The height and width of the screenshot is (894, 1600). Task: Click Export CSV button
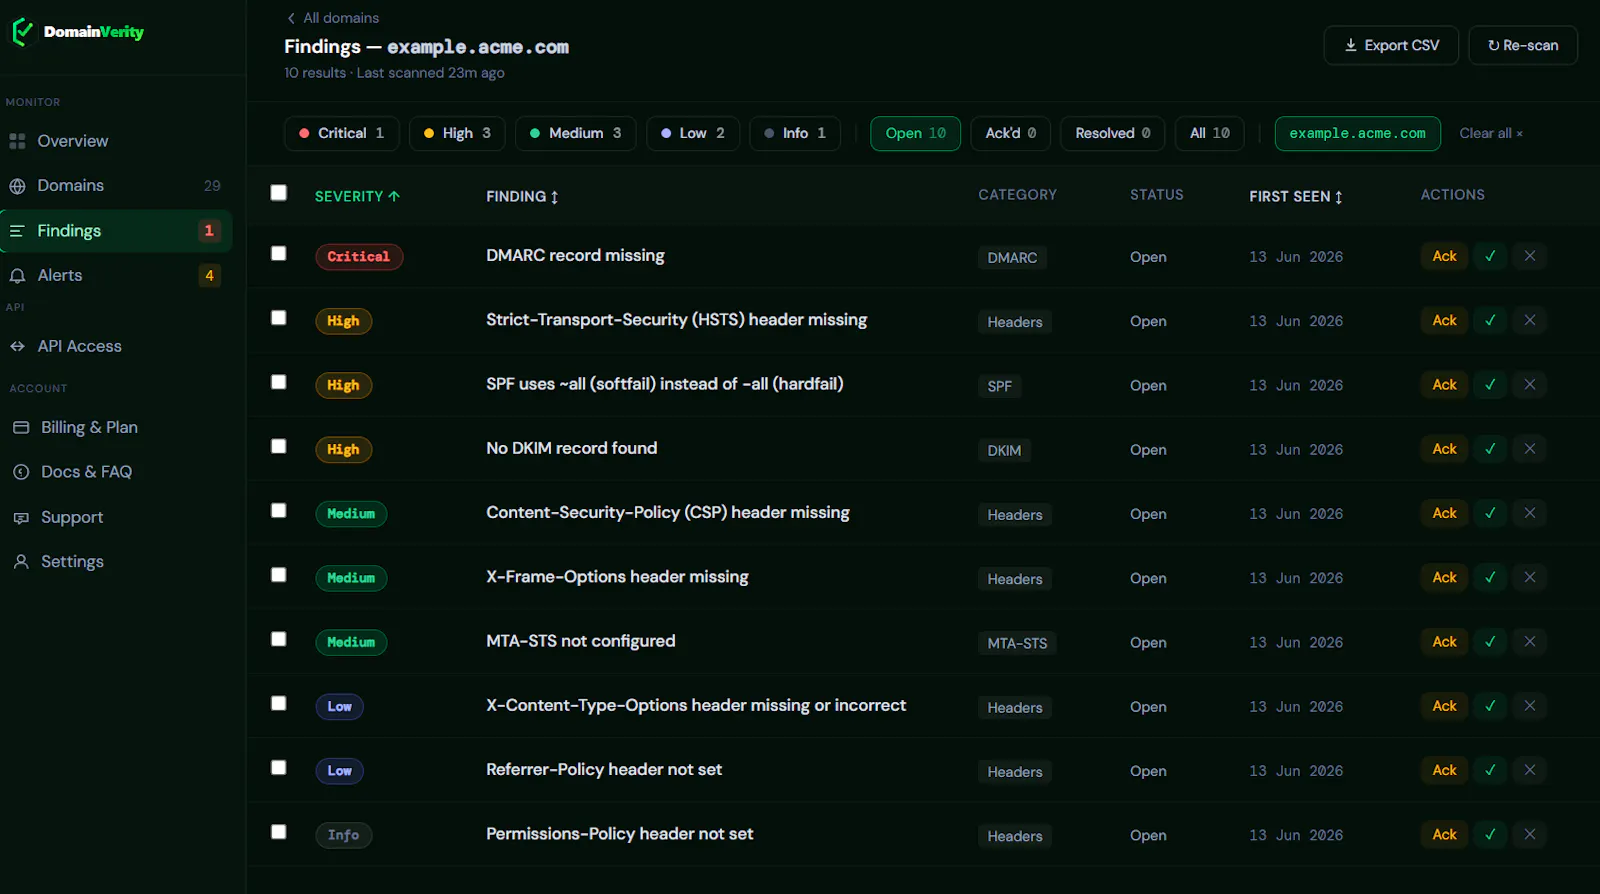[1391, 46]
